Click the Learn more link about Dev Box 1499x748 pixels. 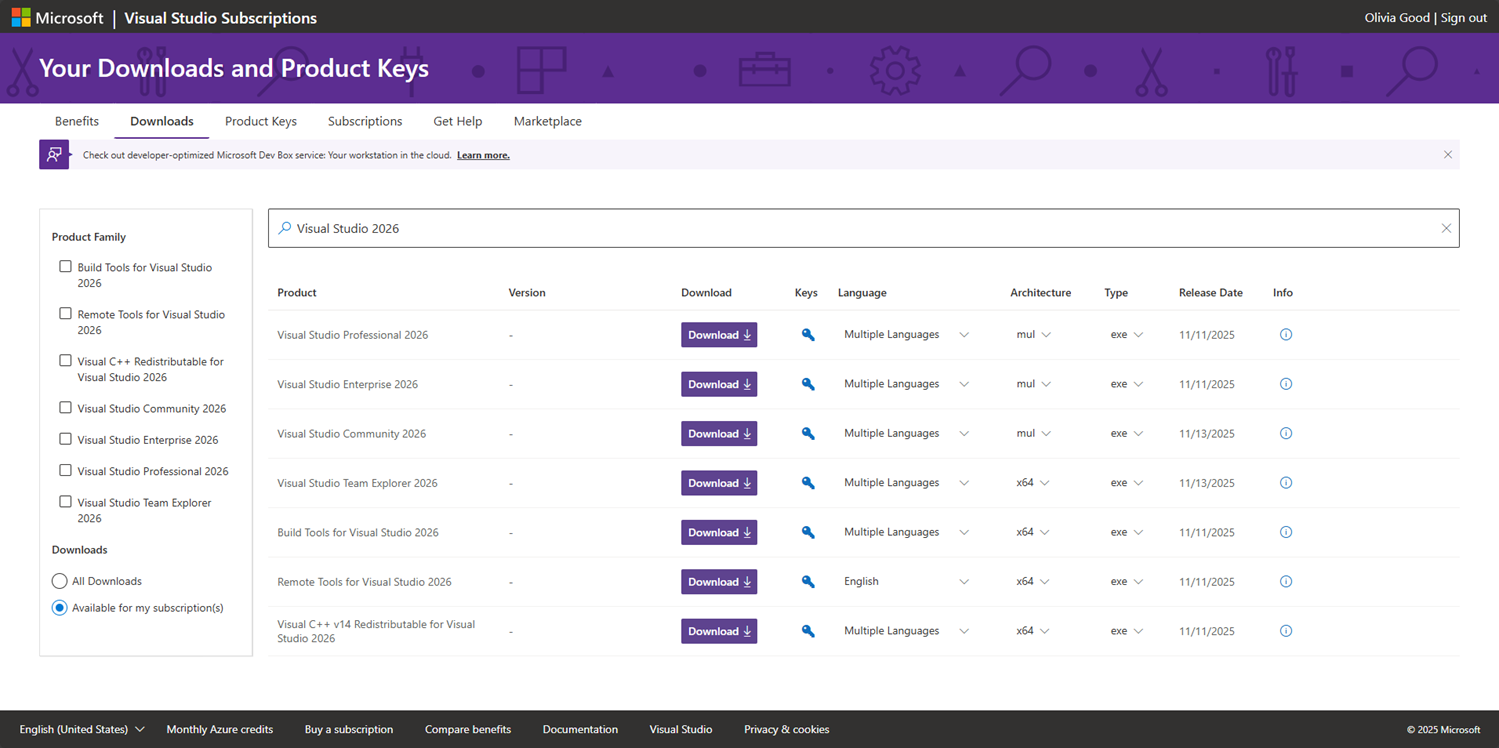click(x=483, y=155)
